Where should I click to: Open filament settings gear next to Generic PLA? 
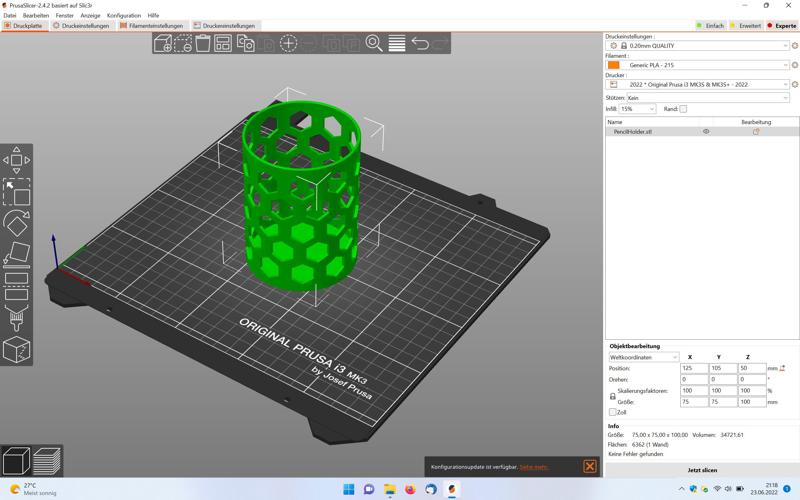pyautogui.click(x=794, y=65)
